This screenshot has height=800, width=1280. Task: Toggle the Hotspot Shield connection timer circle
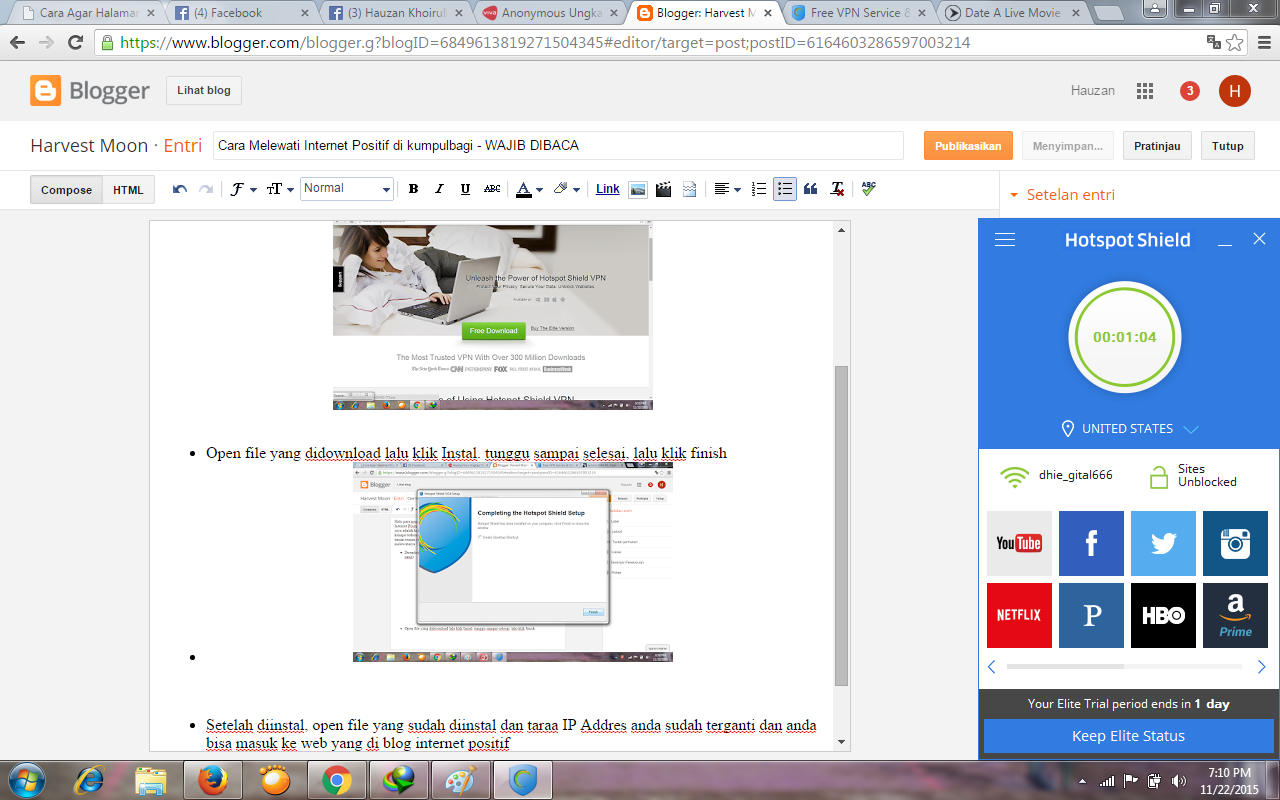tap(1125, 337)
